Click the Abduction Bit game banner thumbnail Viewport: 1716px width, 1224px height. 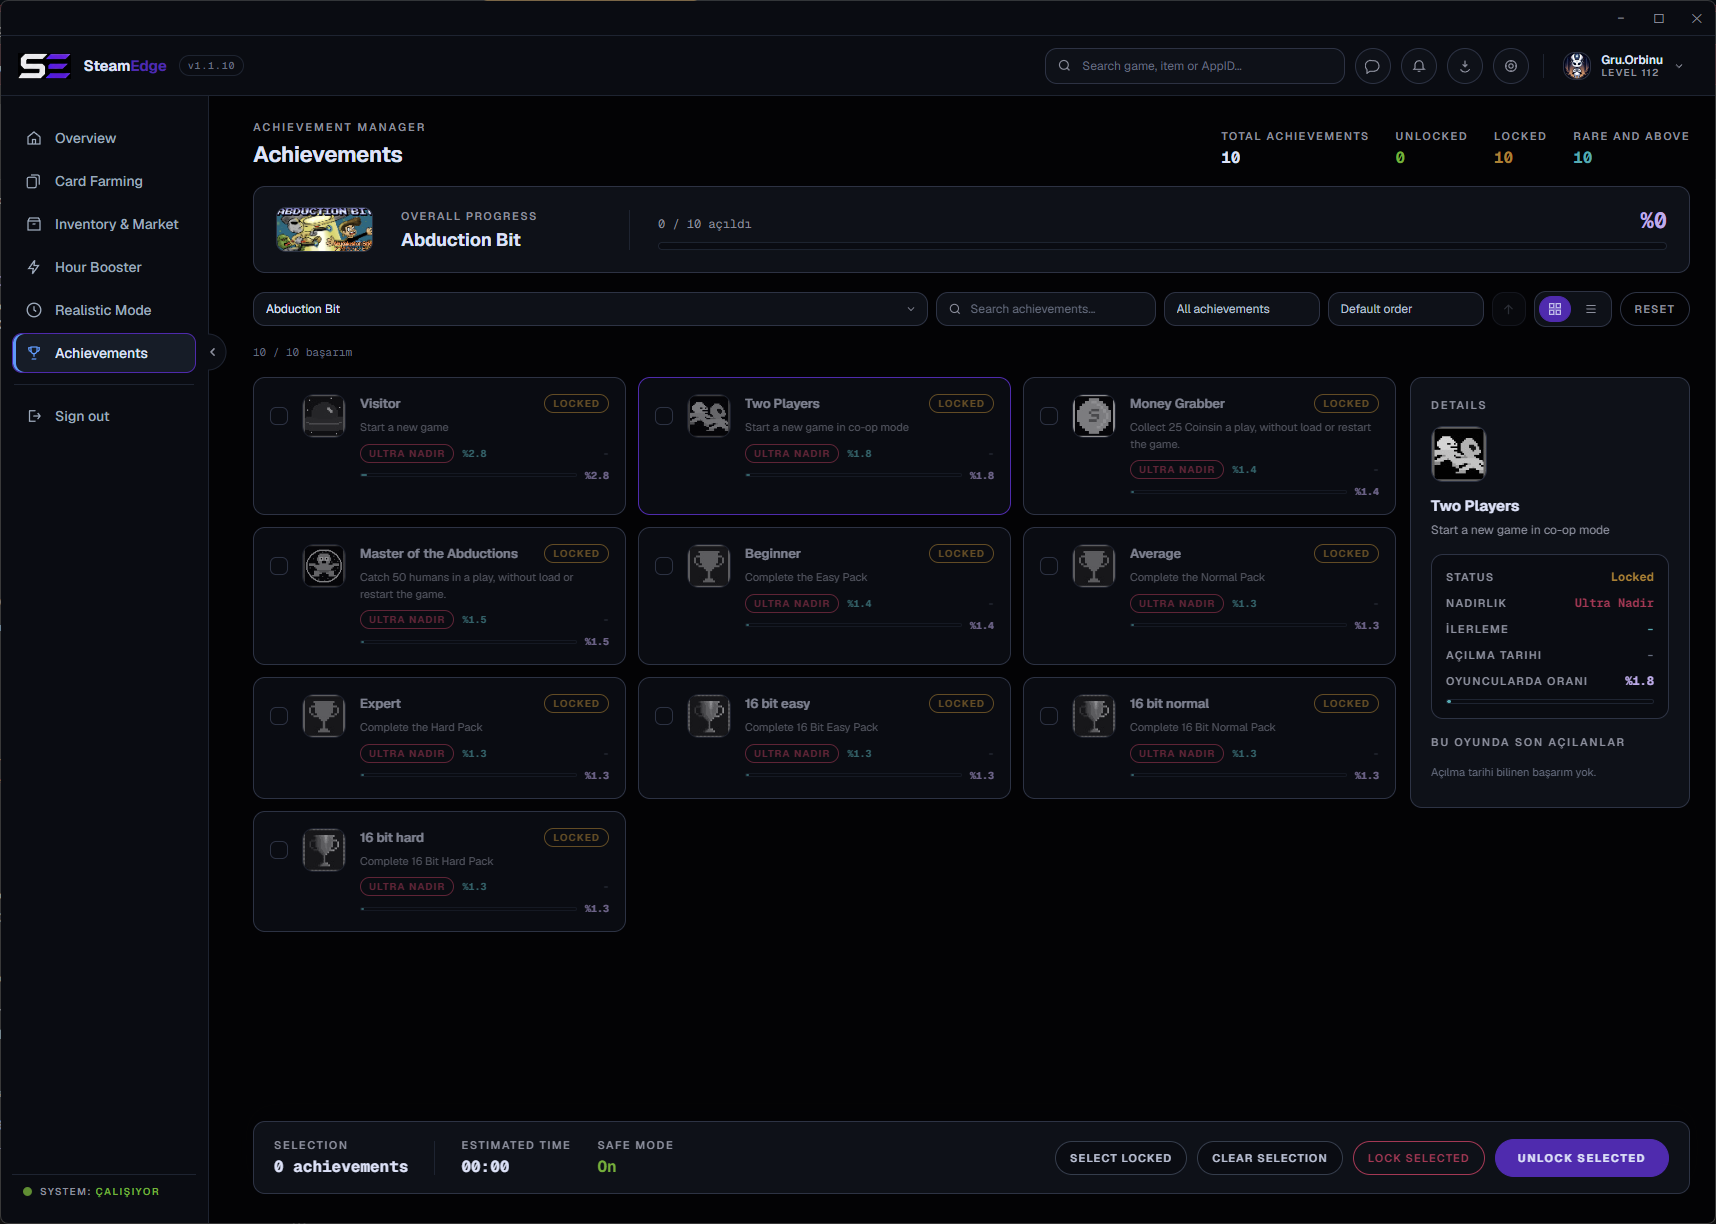click(324, 229)
